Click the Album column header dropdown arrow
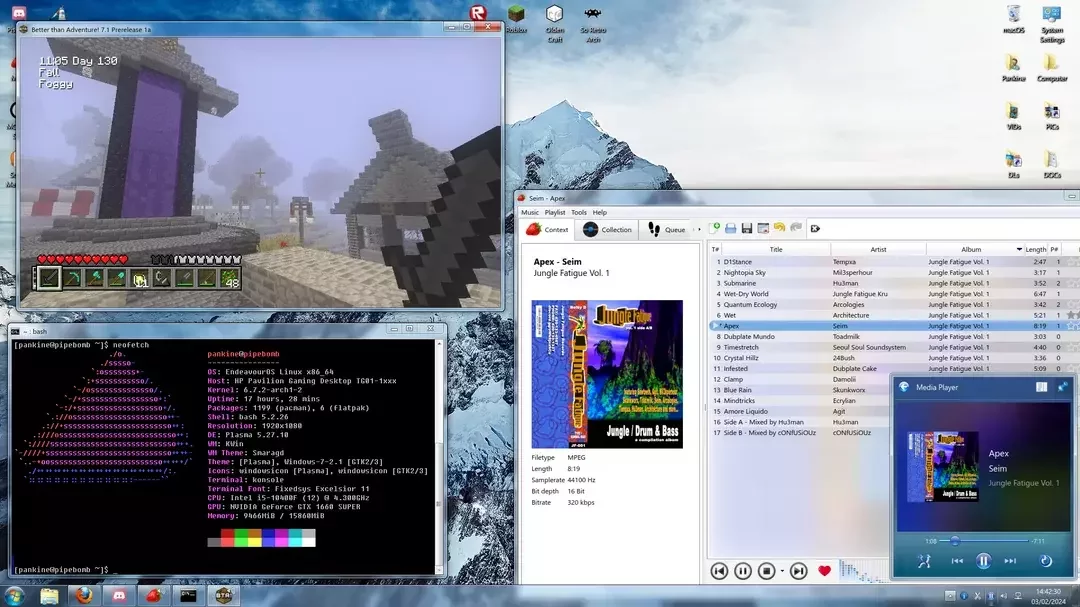 point(1019,249)
